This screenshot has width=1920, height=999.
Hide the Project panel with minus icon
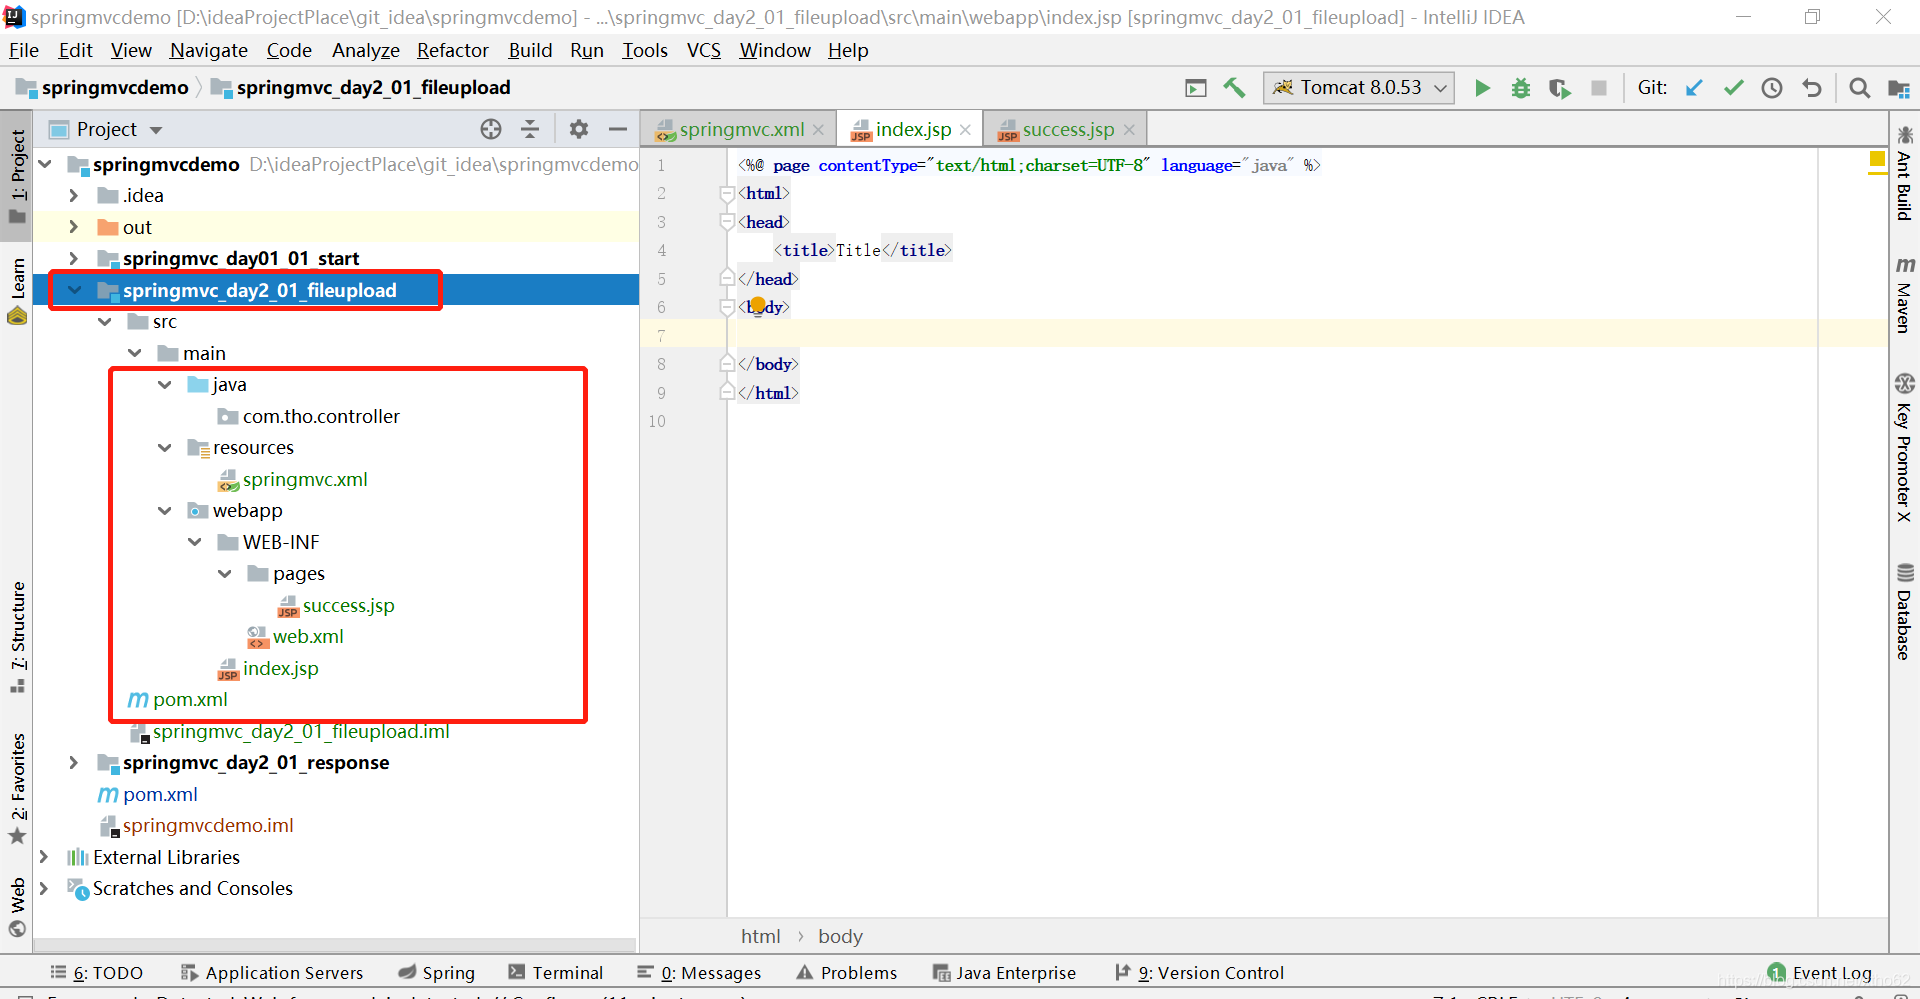pos(618,129)
